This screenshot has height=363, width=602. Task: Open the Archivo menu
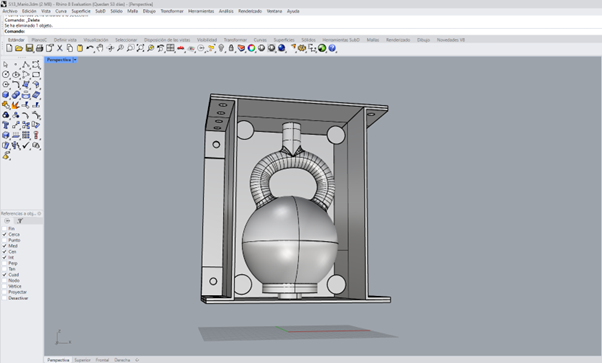(10, 11)
